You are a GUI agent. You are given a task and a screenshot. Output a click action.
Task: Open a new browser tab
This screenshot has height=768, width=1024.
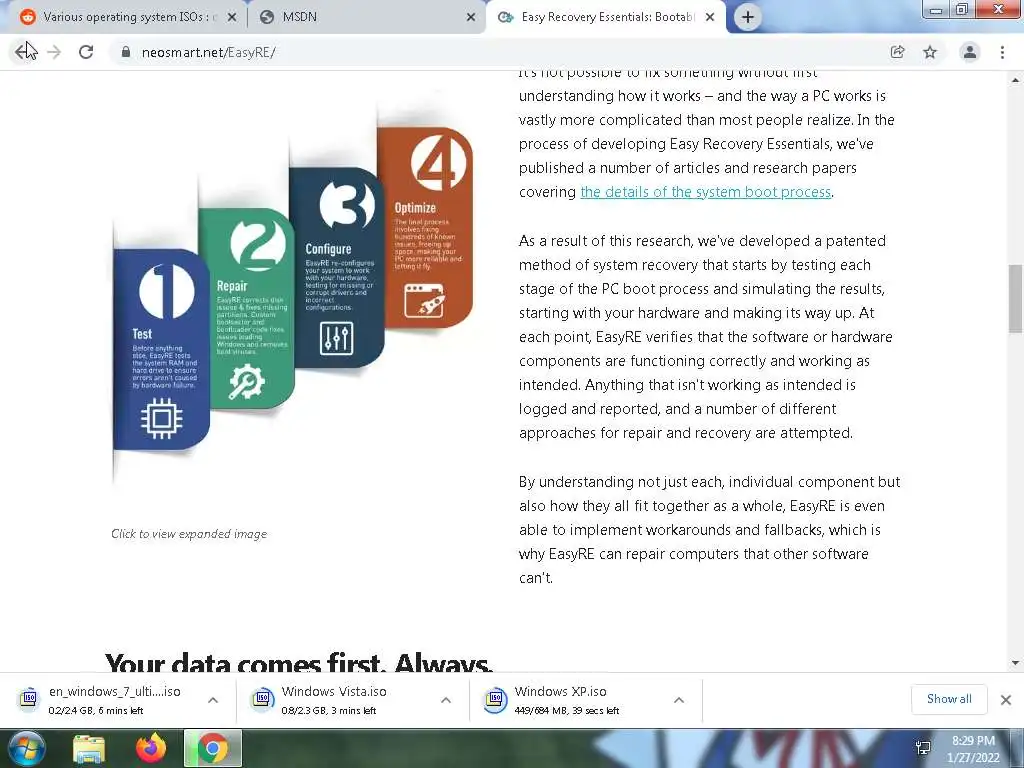(x=748, y=17)
